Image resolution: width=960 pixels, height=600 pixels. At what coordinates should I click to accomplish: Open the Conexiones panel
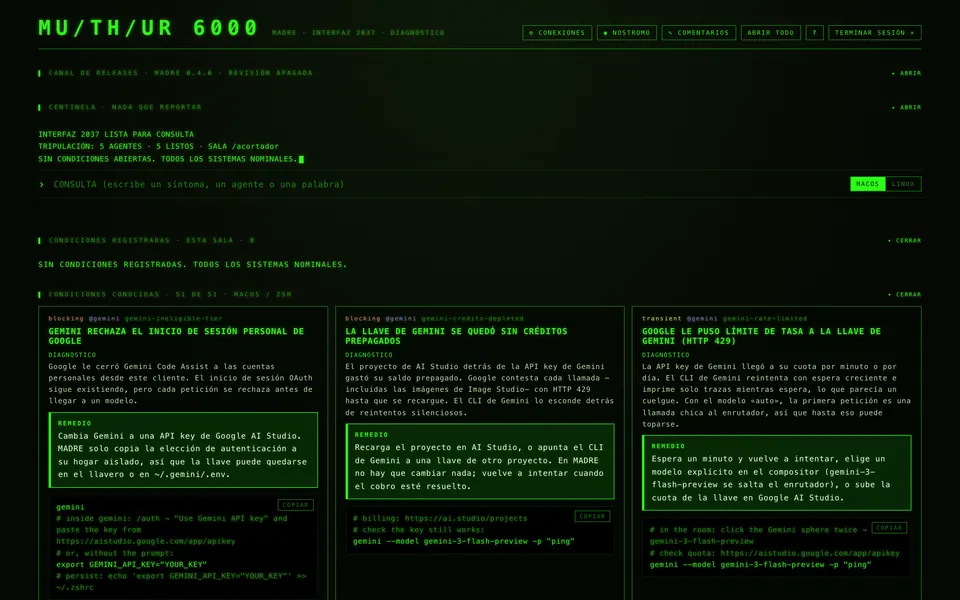pyautogui.click(x=557, y=32)
